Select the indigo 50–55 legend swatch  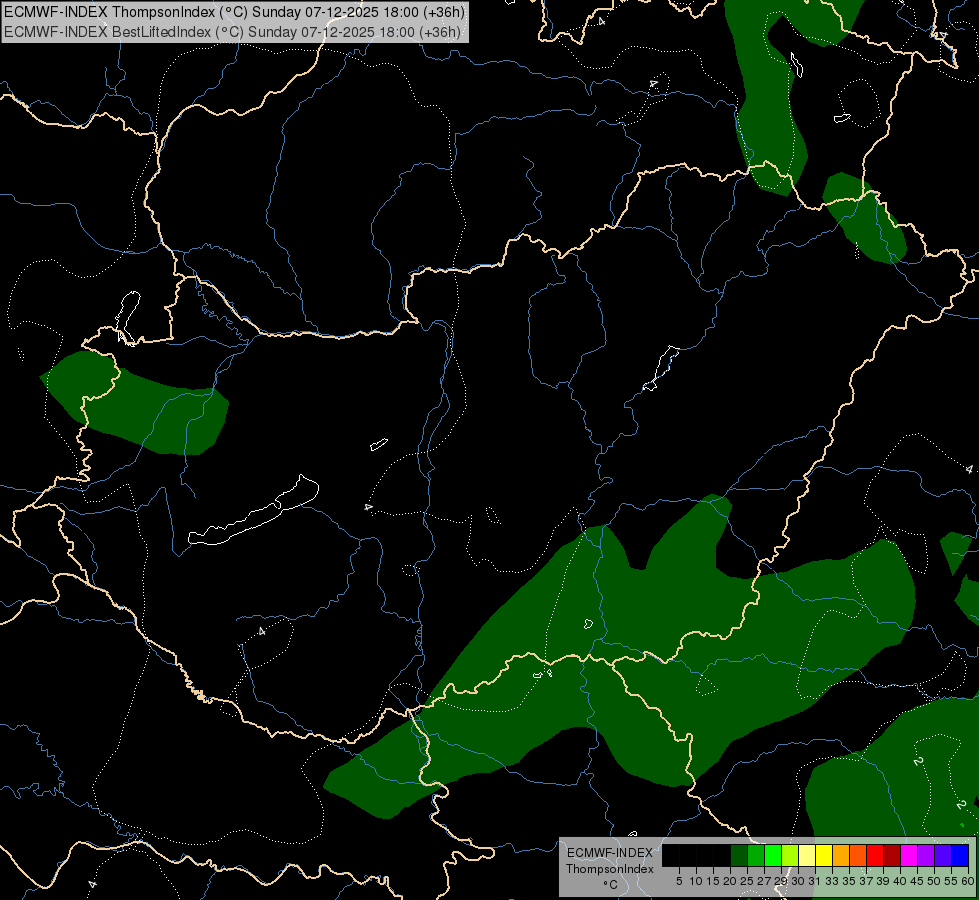pyautogui.click(x=943, y=855)
